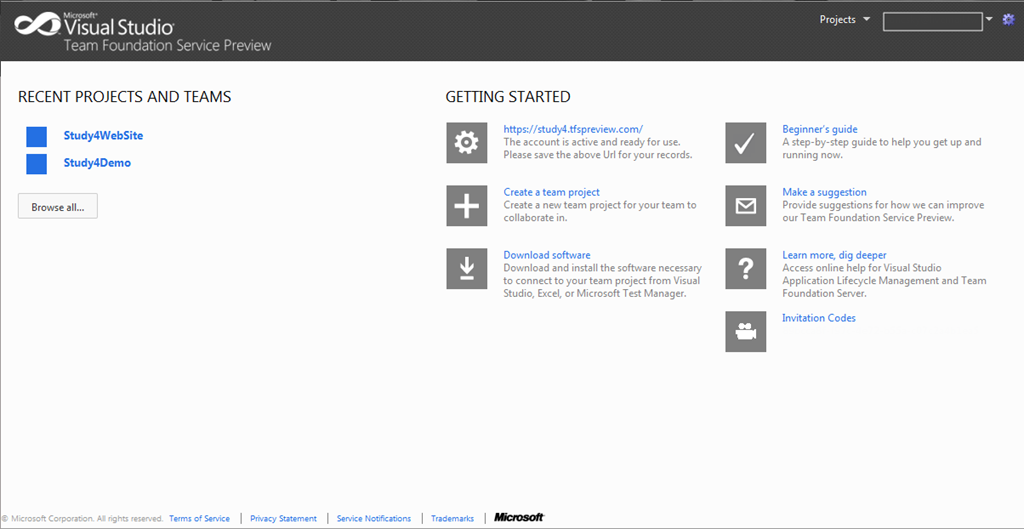
Task: Click the blue square icon next to Study4Demo
Action: click(x=37, y=164)
